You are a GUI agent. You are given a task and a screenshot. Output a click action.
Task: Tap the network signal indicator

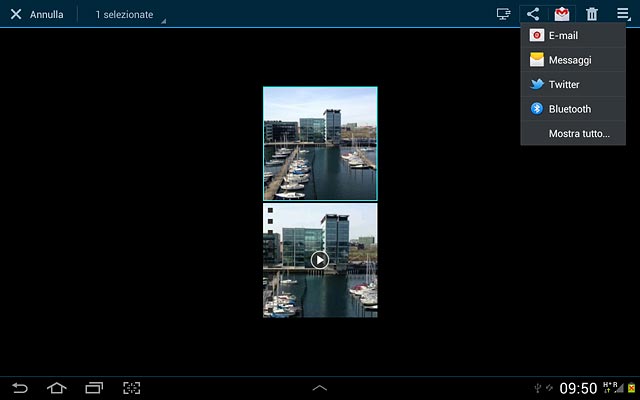[613, 388]
